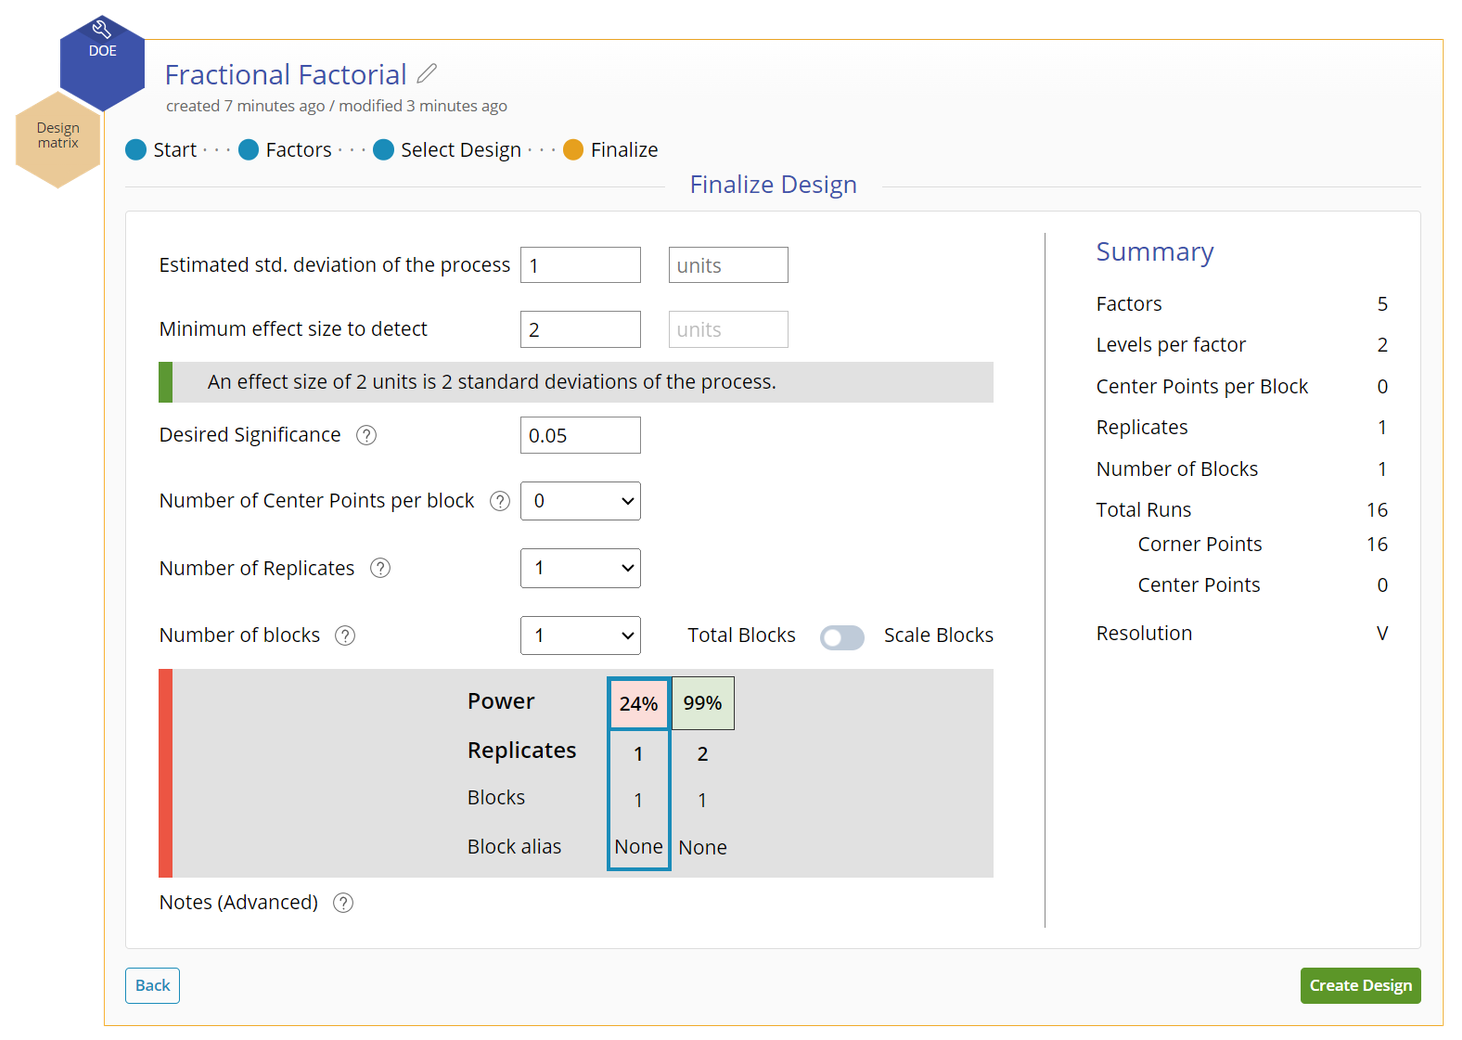Toggle the Total Blocks / Scale Blocks switch

[842, 637]
